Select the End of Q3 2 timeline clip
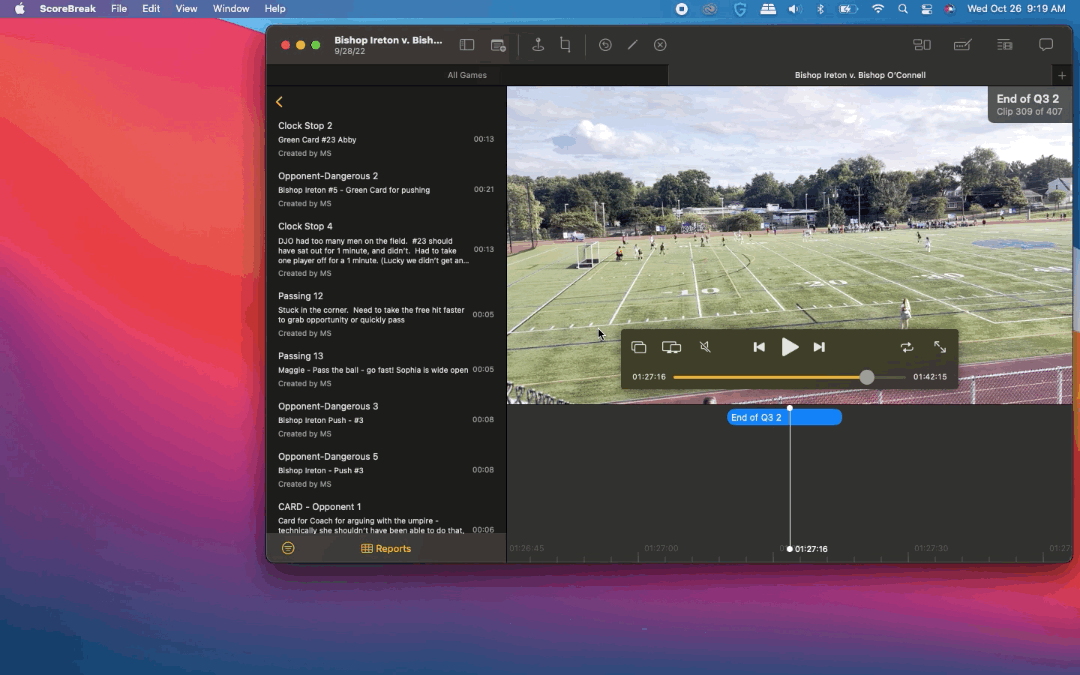 (785, 417)
